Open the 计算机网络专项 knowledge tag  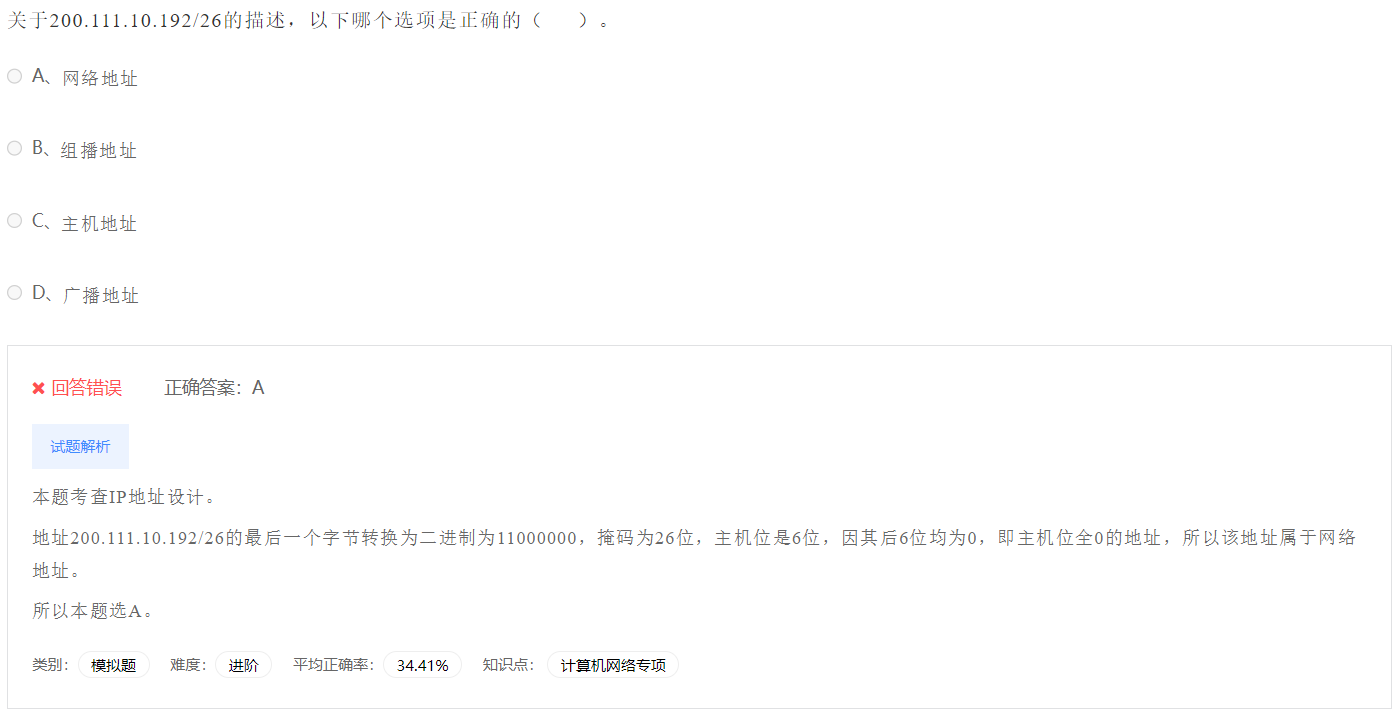613,665
